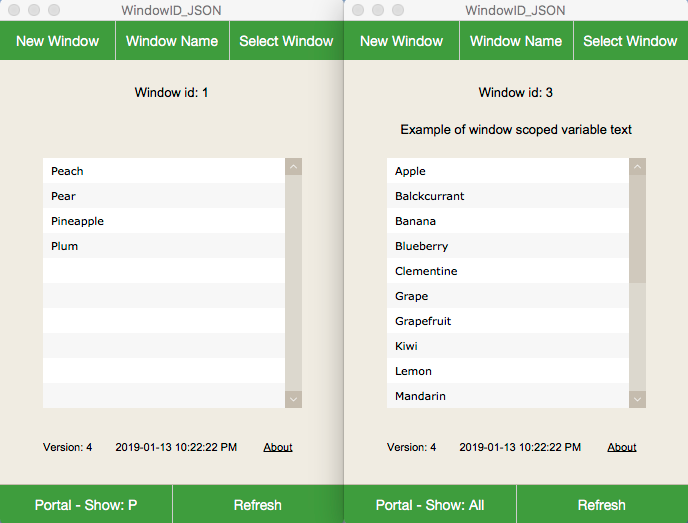
Task: Click New Window button in left window
Action: pos(58,41)
